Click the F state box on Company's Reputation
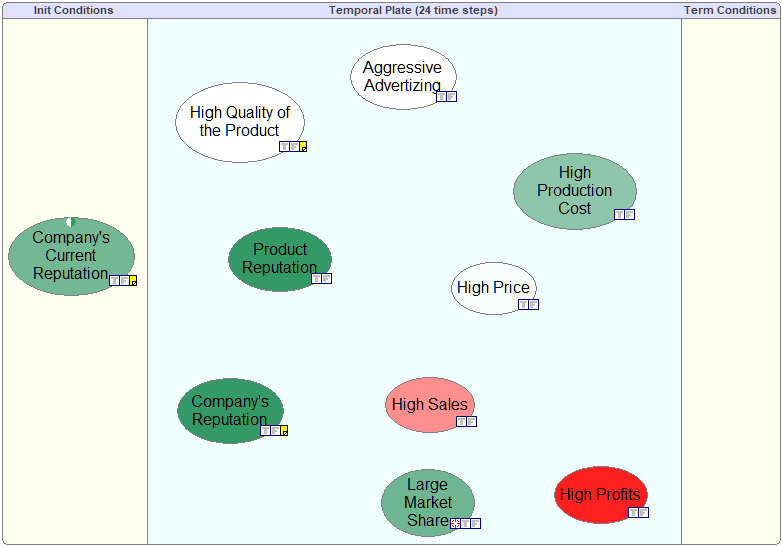 point(276,430)
